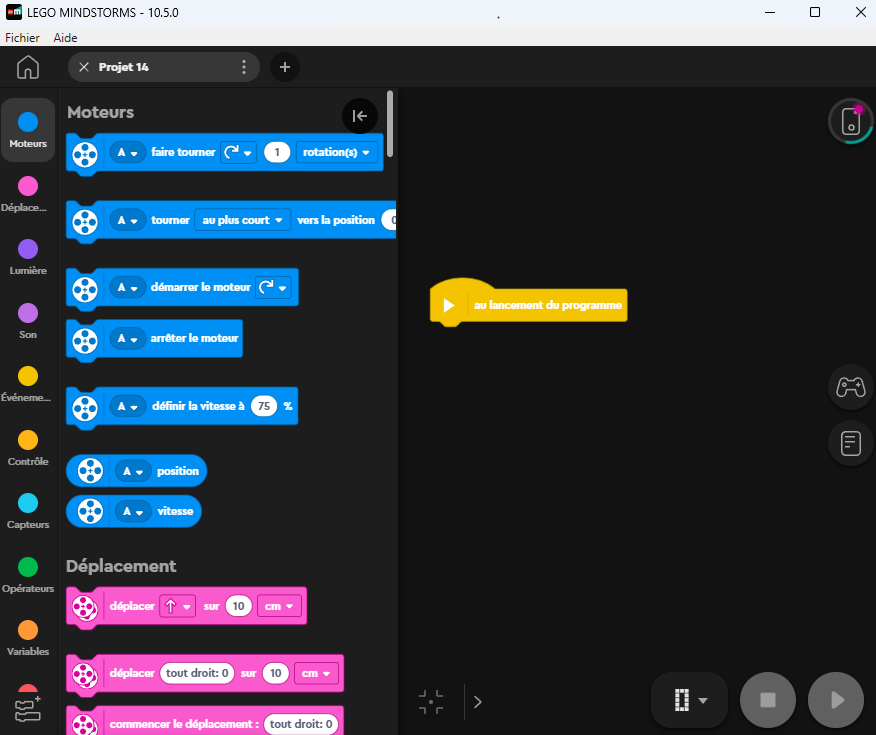Image resolution: width=876 pixels, height=735 pixels.
Task: Open block extensions at sidebar bottom
Action: pyautogui.click(x=28, y=709)
